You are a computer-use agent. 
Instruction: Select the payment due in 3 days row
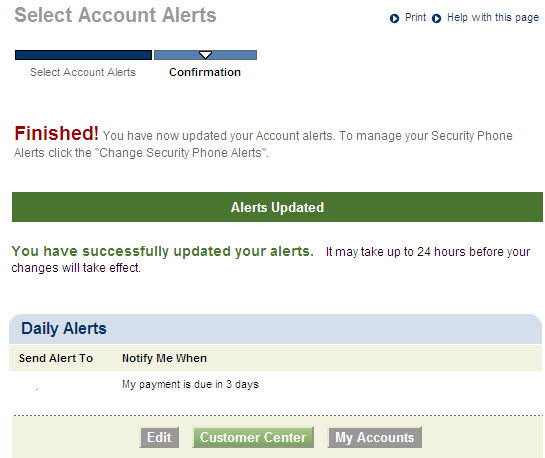275,385
